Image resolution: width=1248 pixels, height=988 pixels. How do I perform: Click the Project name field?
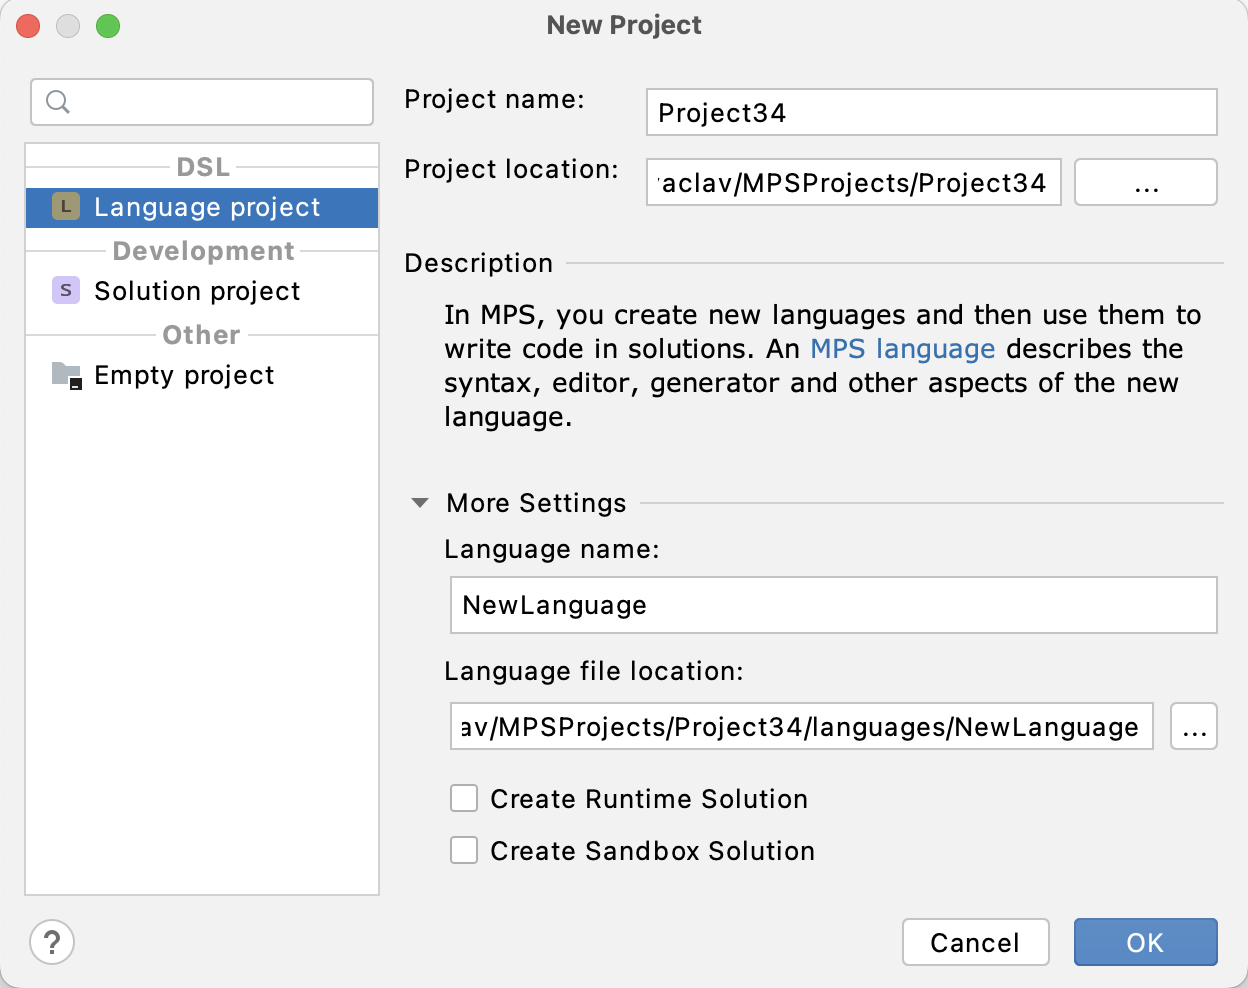[930, 112]
